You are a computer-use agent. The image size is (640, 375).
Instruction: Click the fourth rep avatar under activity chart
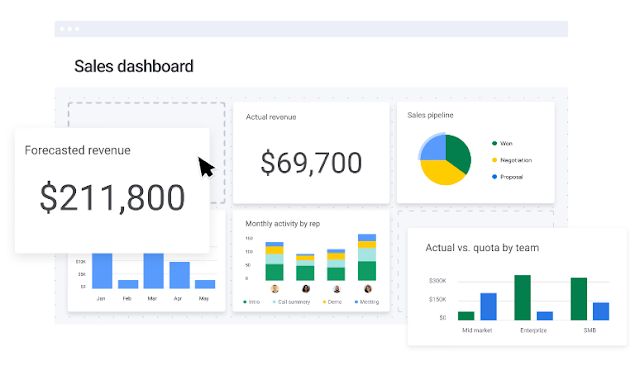[368, 289]
